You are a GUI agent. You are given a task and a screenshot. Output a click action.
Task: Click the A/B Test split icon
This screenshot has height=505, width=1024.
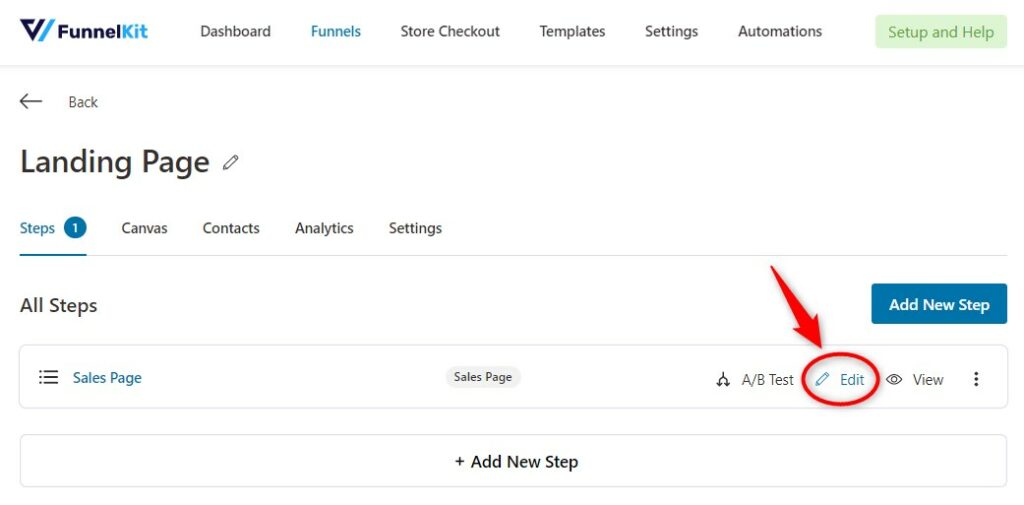pyautogui.click(x=723, y=380)
